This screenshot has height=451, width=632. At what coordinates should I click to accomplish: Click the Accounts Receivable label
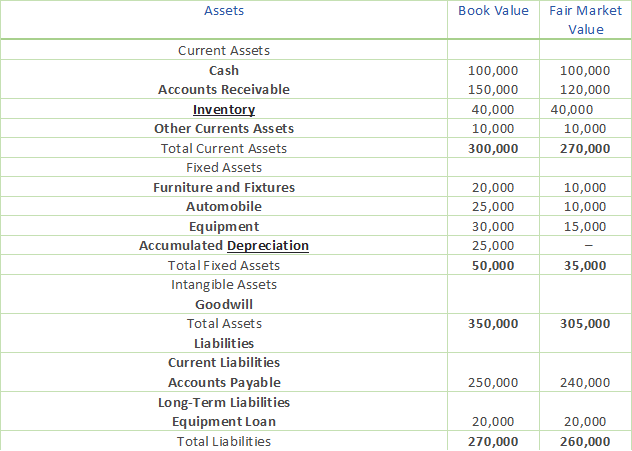tap(224, 90)
